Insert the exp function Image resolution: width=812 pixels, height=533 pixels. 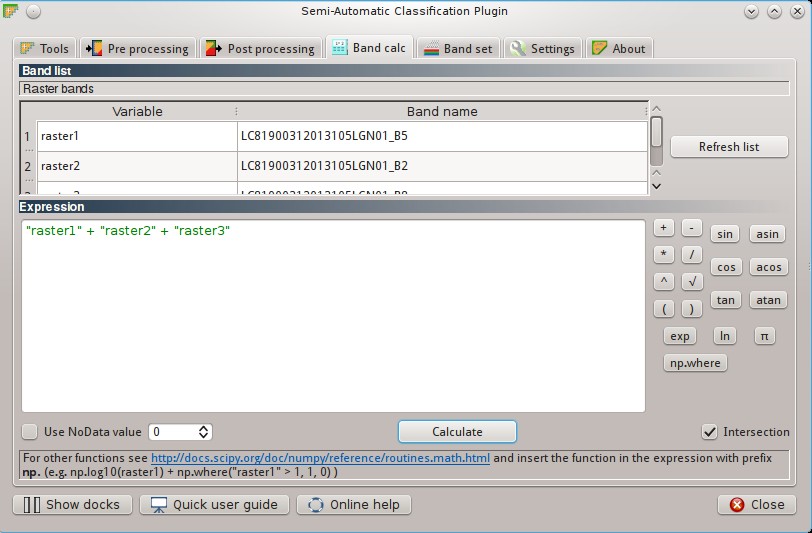tap(680, 336)
